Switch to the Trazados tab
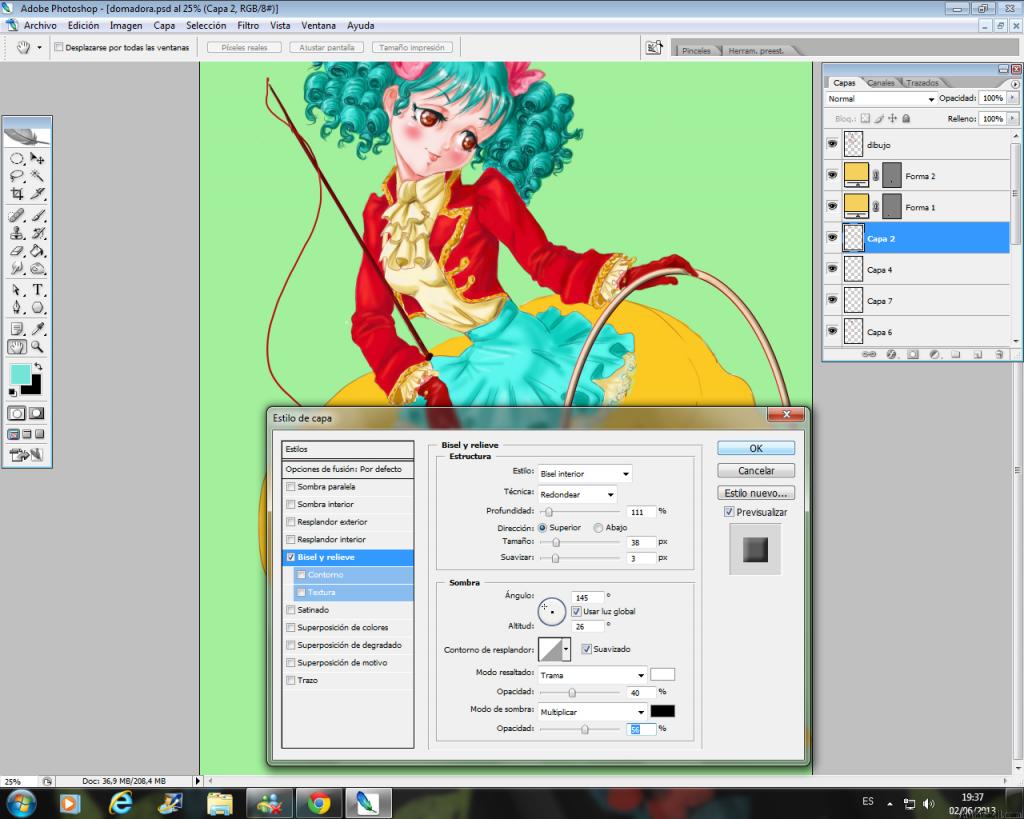The width and height of the screenshot is (1024, 819). pos(921,83)
